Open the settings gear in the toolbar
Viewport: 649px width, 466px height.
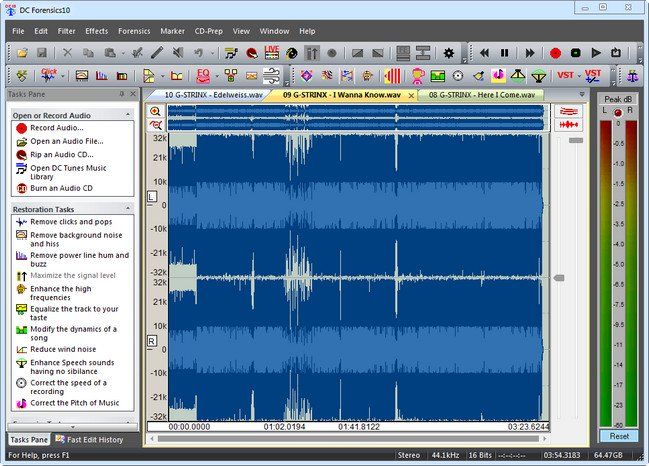click(x=448, y=52)
